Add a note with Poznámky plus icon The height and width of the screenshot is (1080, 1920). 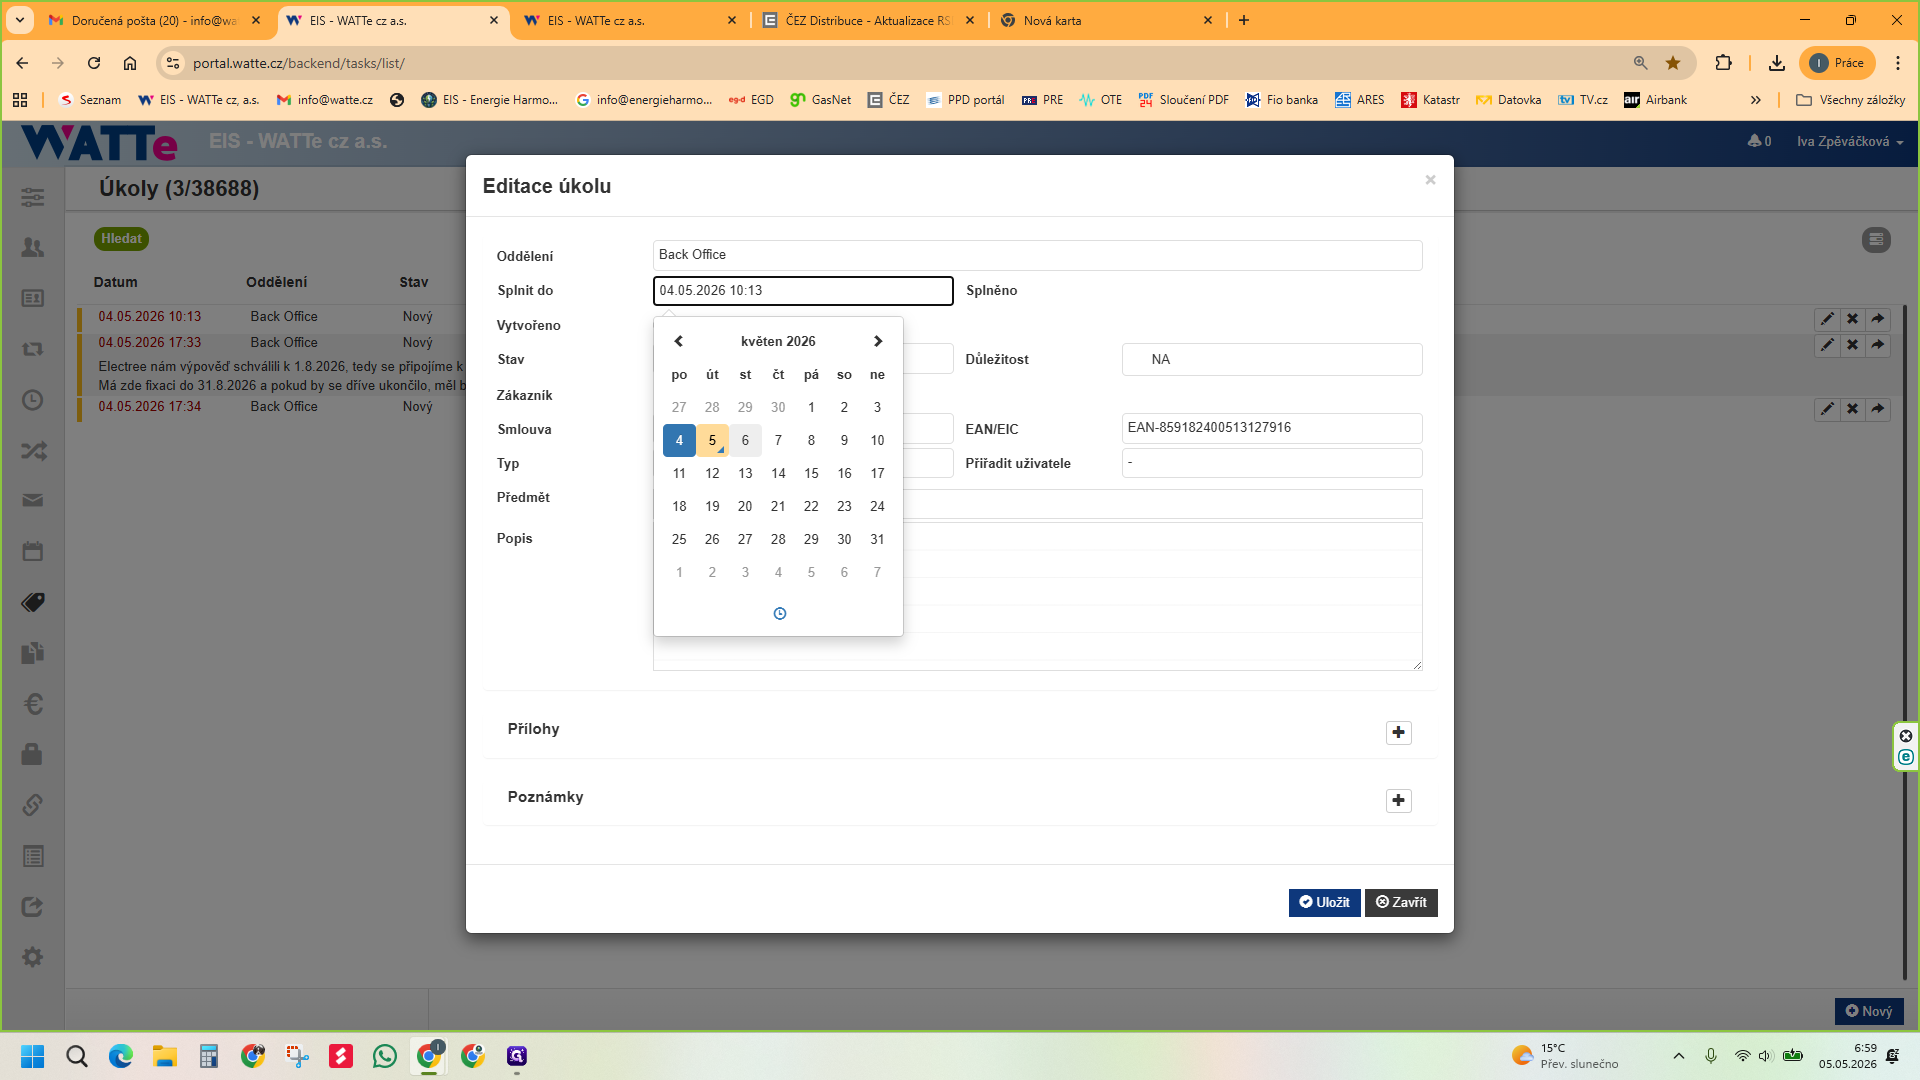tap(1399, 801)
